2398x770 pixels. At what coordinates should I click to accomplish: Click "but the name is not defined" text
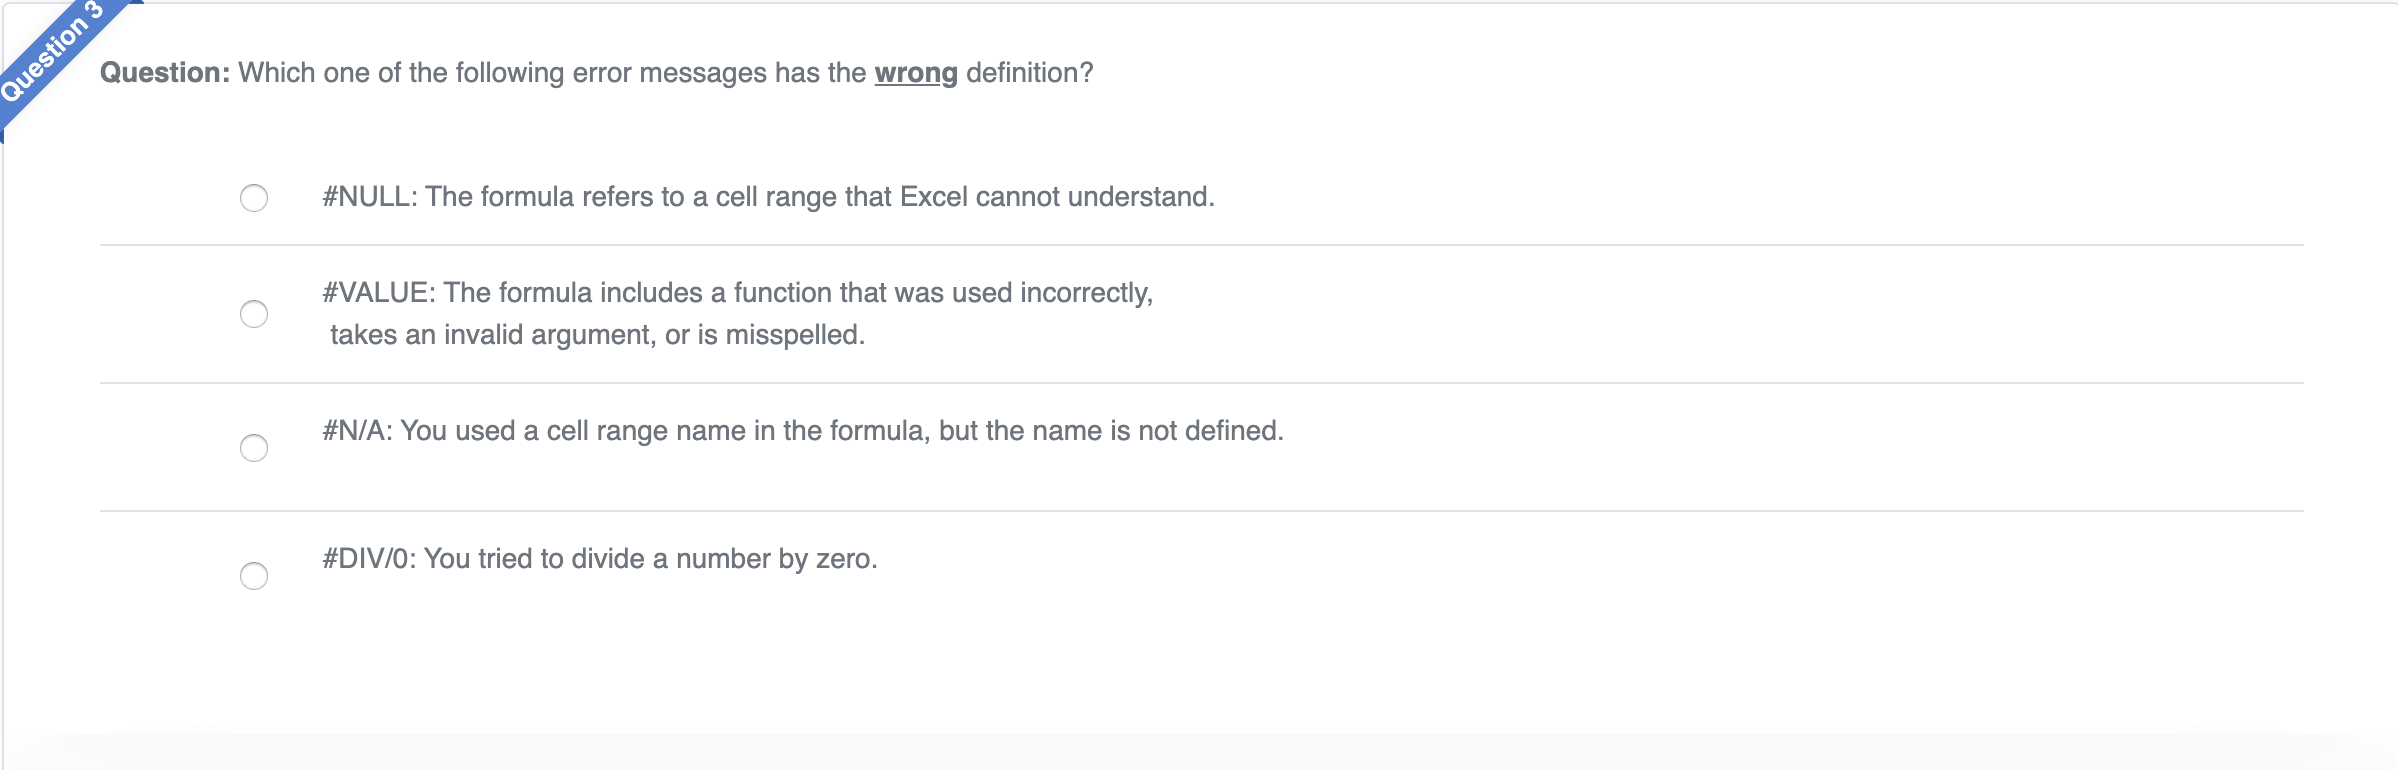click(x=1110, y=431)
